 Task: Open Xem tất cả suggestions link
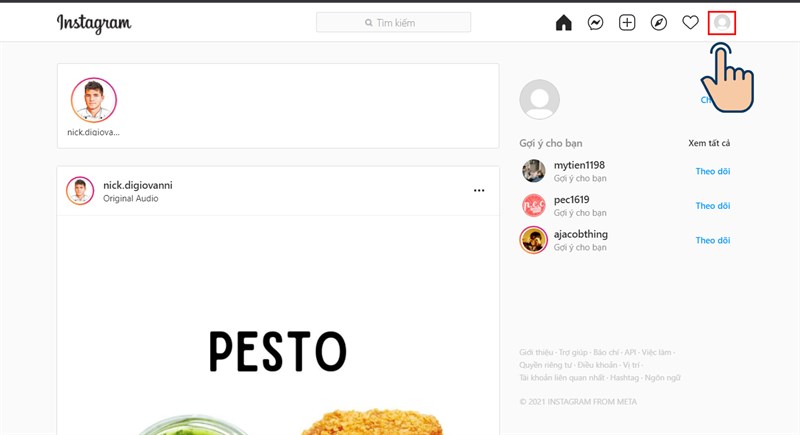tap(709, 143)
